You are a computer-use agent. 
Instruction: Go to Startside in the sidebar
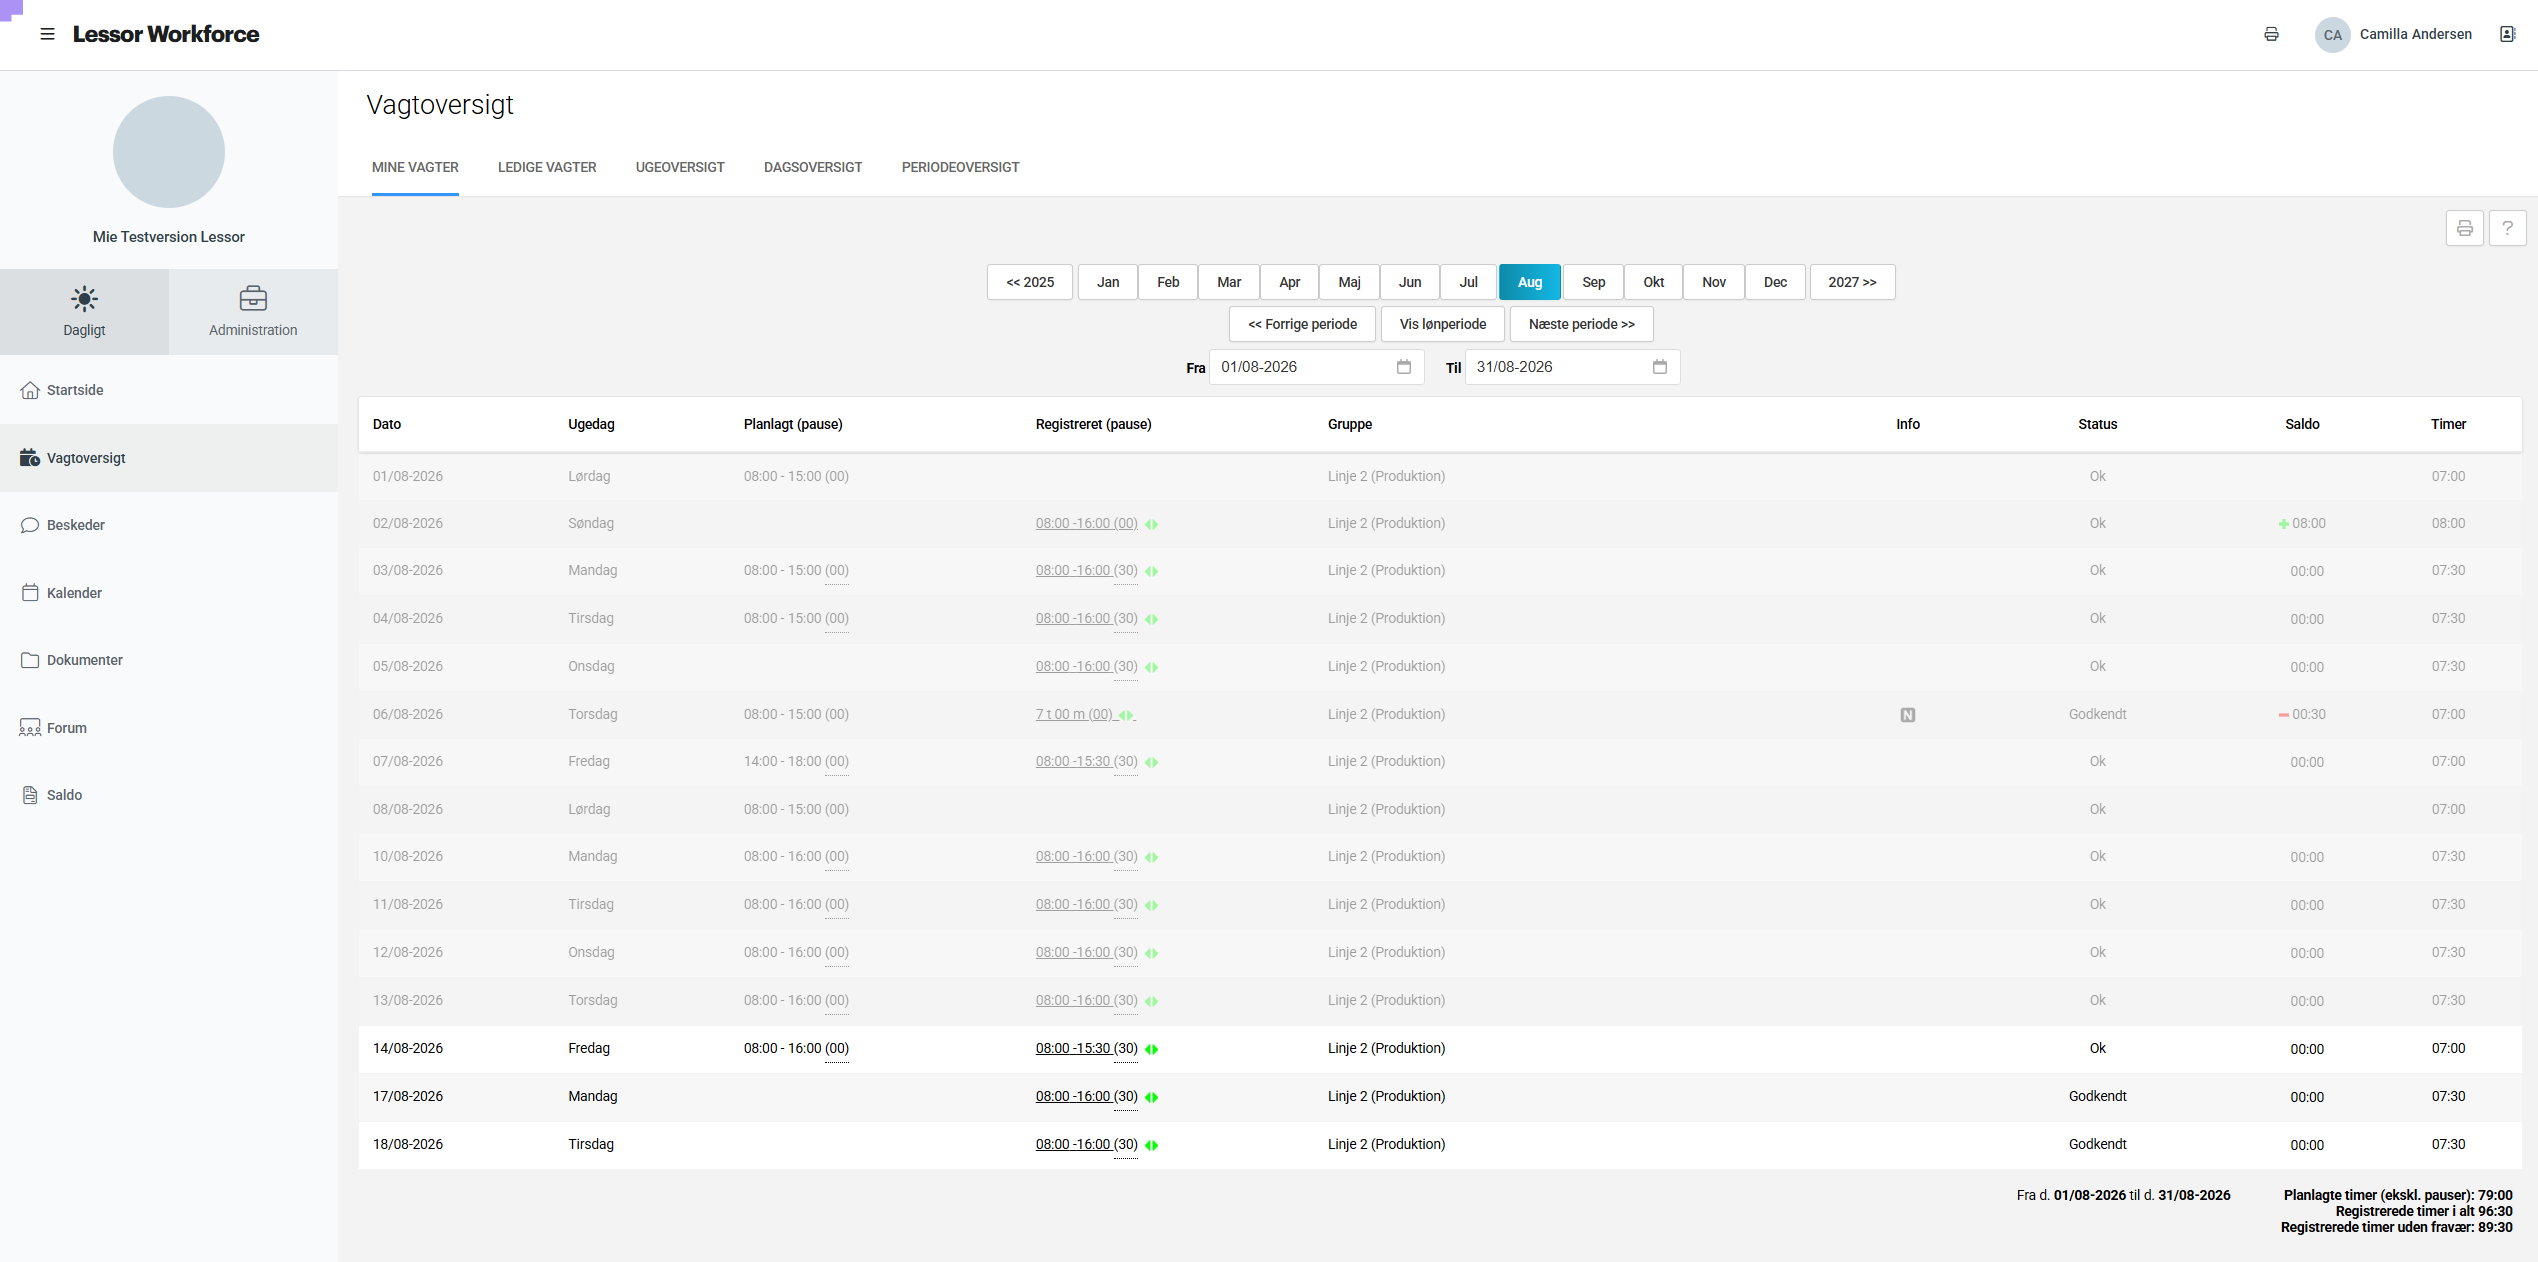tap(169, 390)
